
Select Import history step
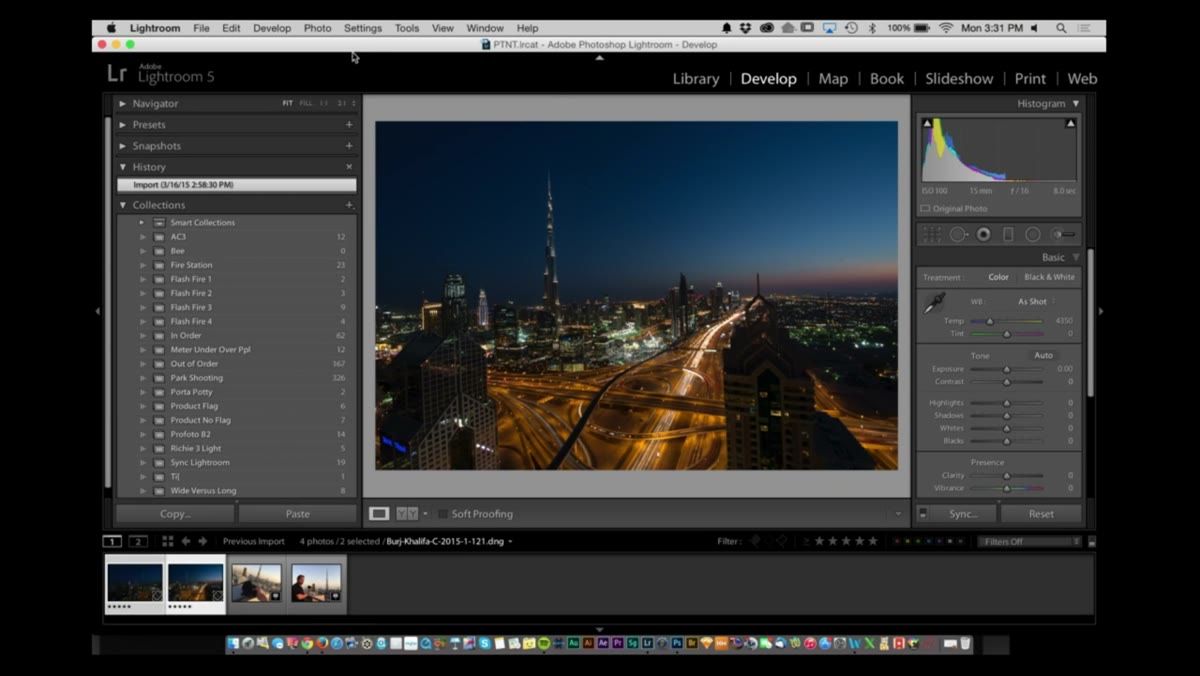coord(236,185)
